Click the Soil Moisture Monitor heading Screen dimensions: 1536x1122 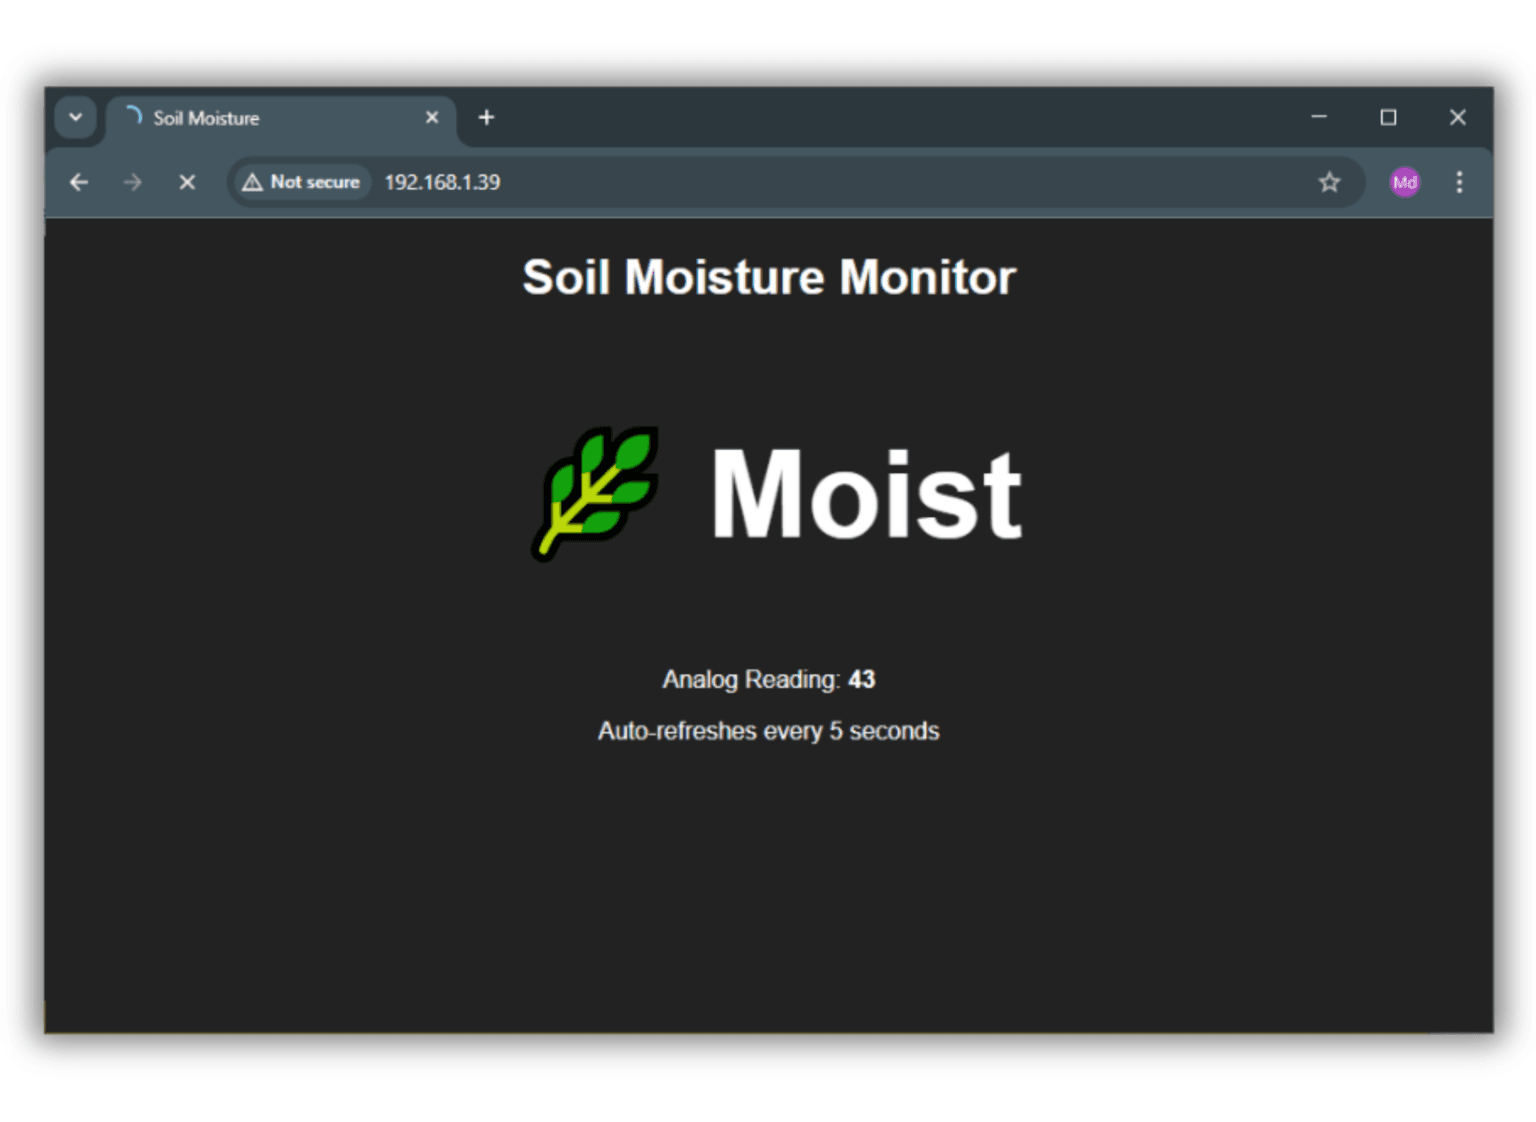coord(768,277)
